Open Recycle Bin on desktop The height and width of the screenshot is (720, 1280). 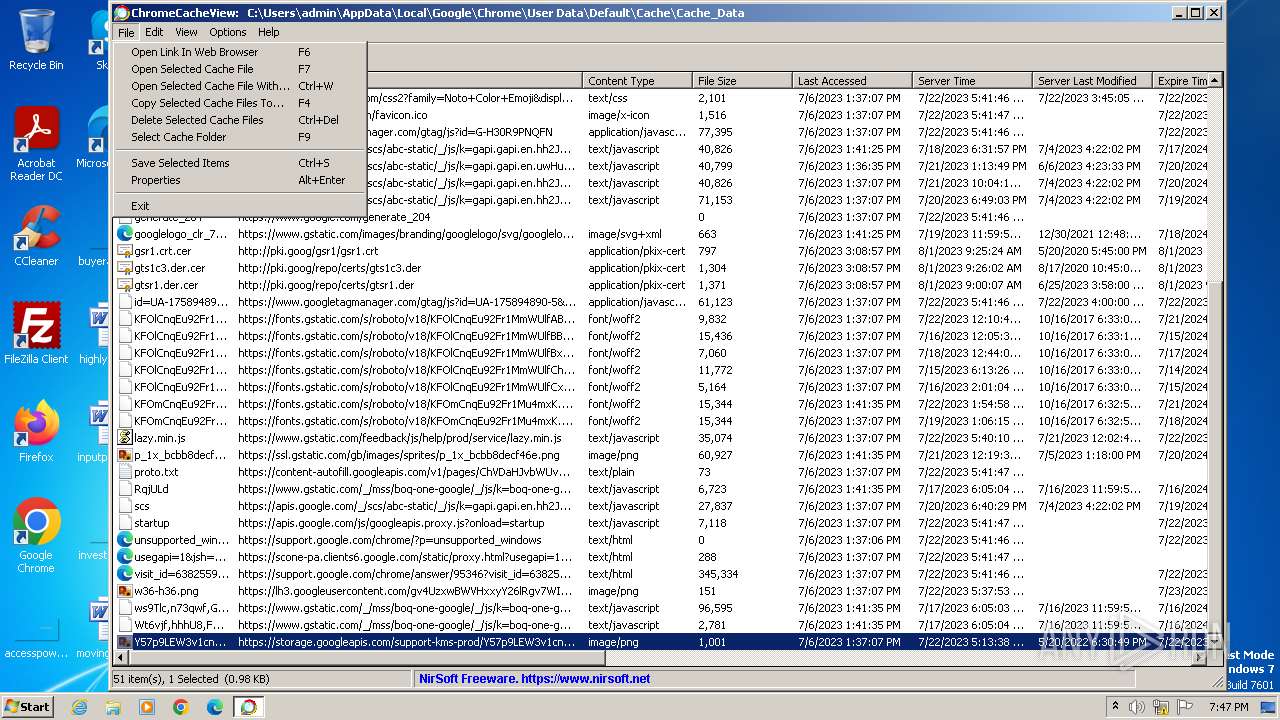(x=36, y=40)
